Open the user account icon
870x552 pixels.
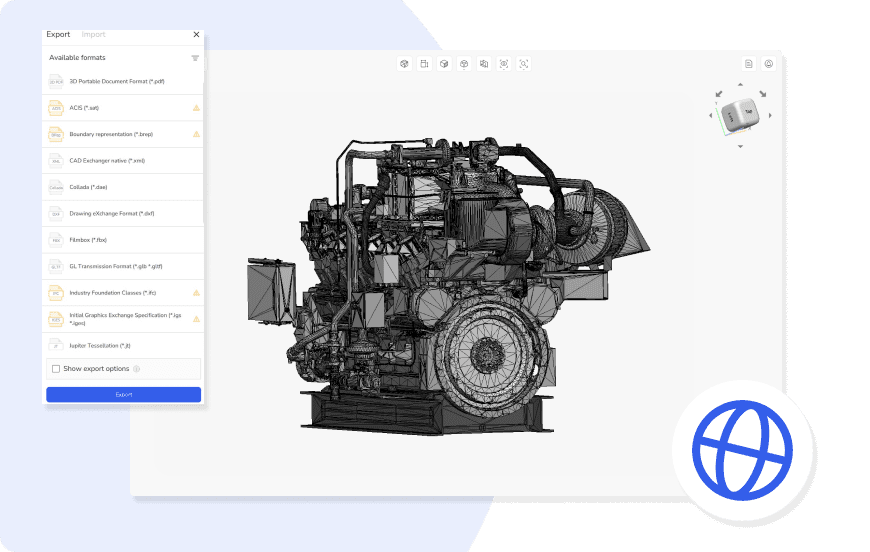click(x=768, y=64)
